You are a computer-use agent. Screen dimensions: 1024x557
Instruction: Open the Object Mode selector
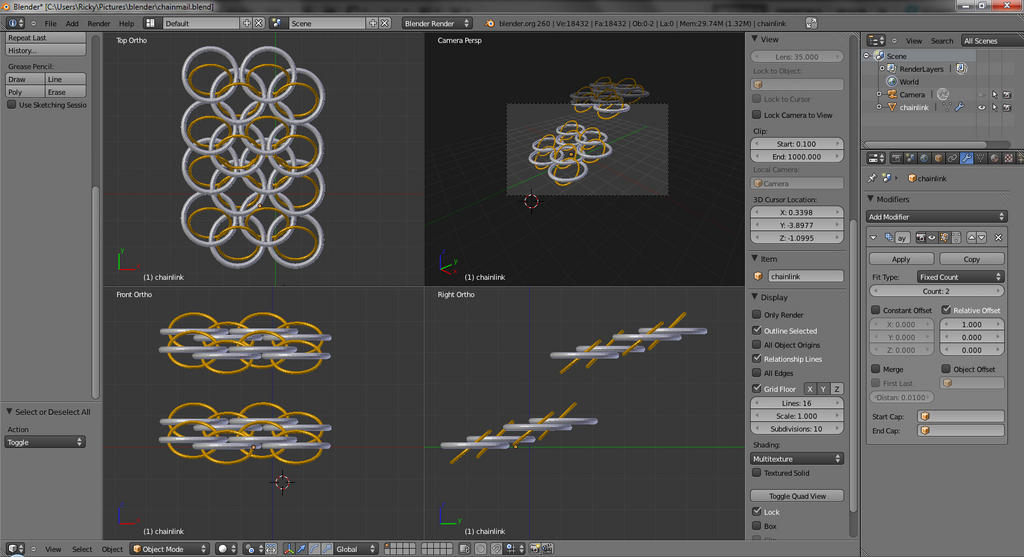[170, 549]
